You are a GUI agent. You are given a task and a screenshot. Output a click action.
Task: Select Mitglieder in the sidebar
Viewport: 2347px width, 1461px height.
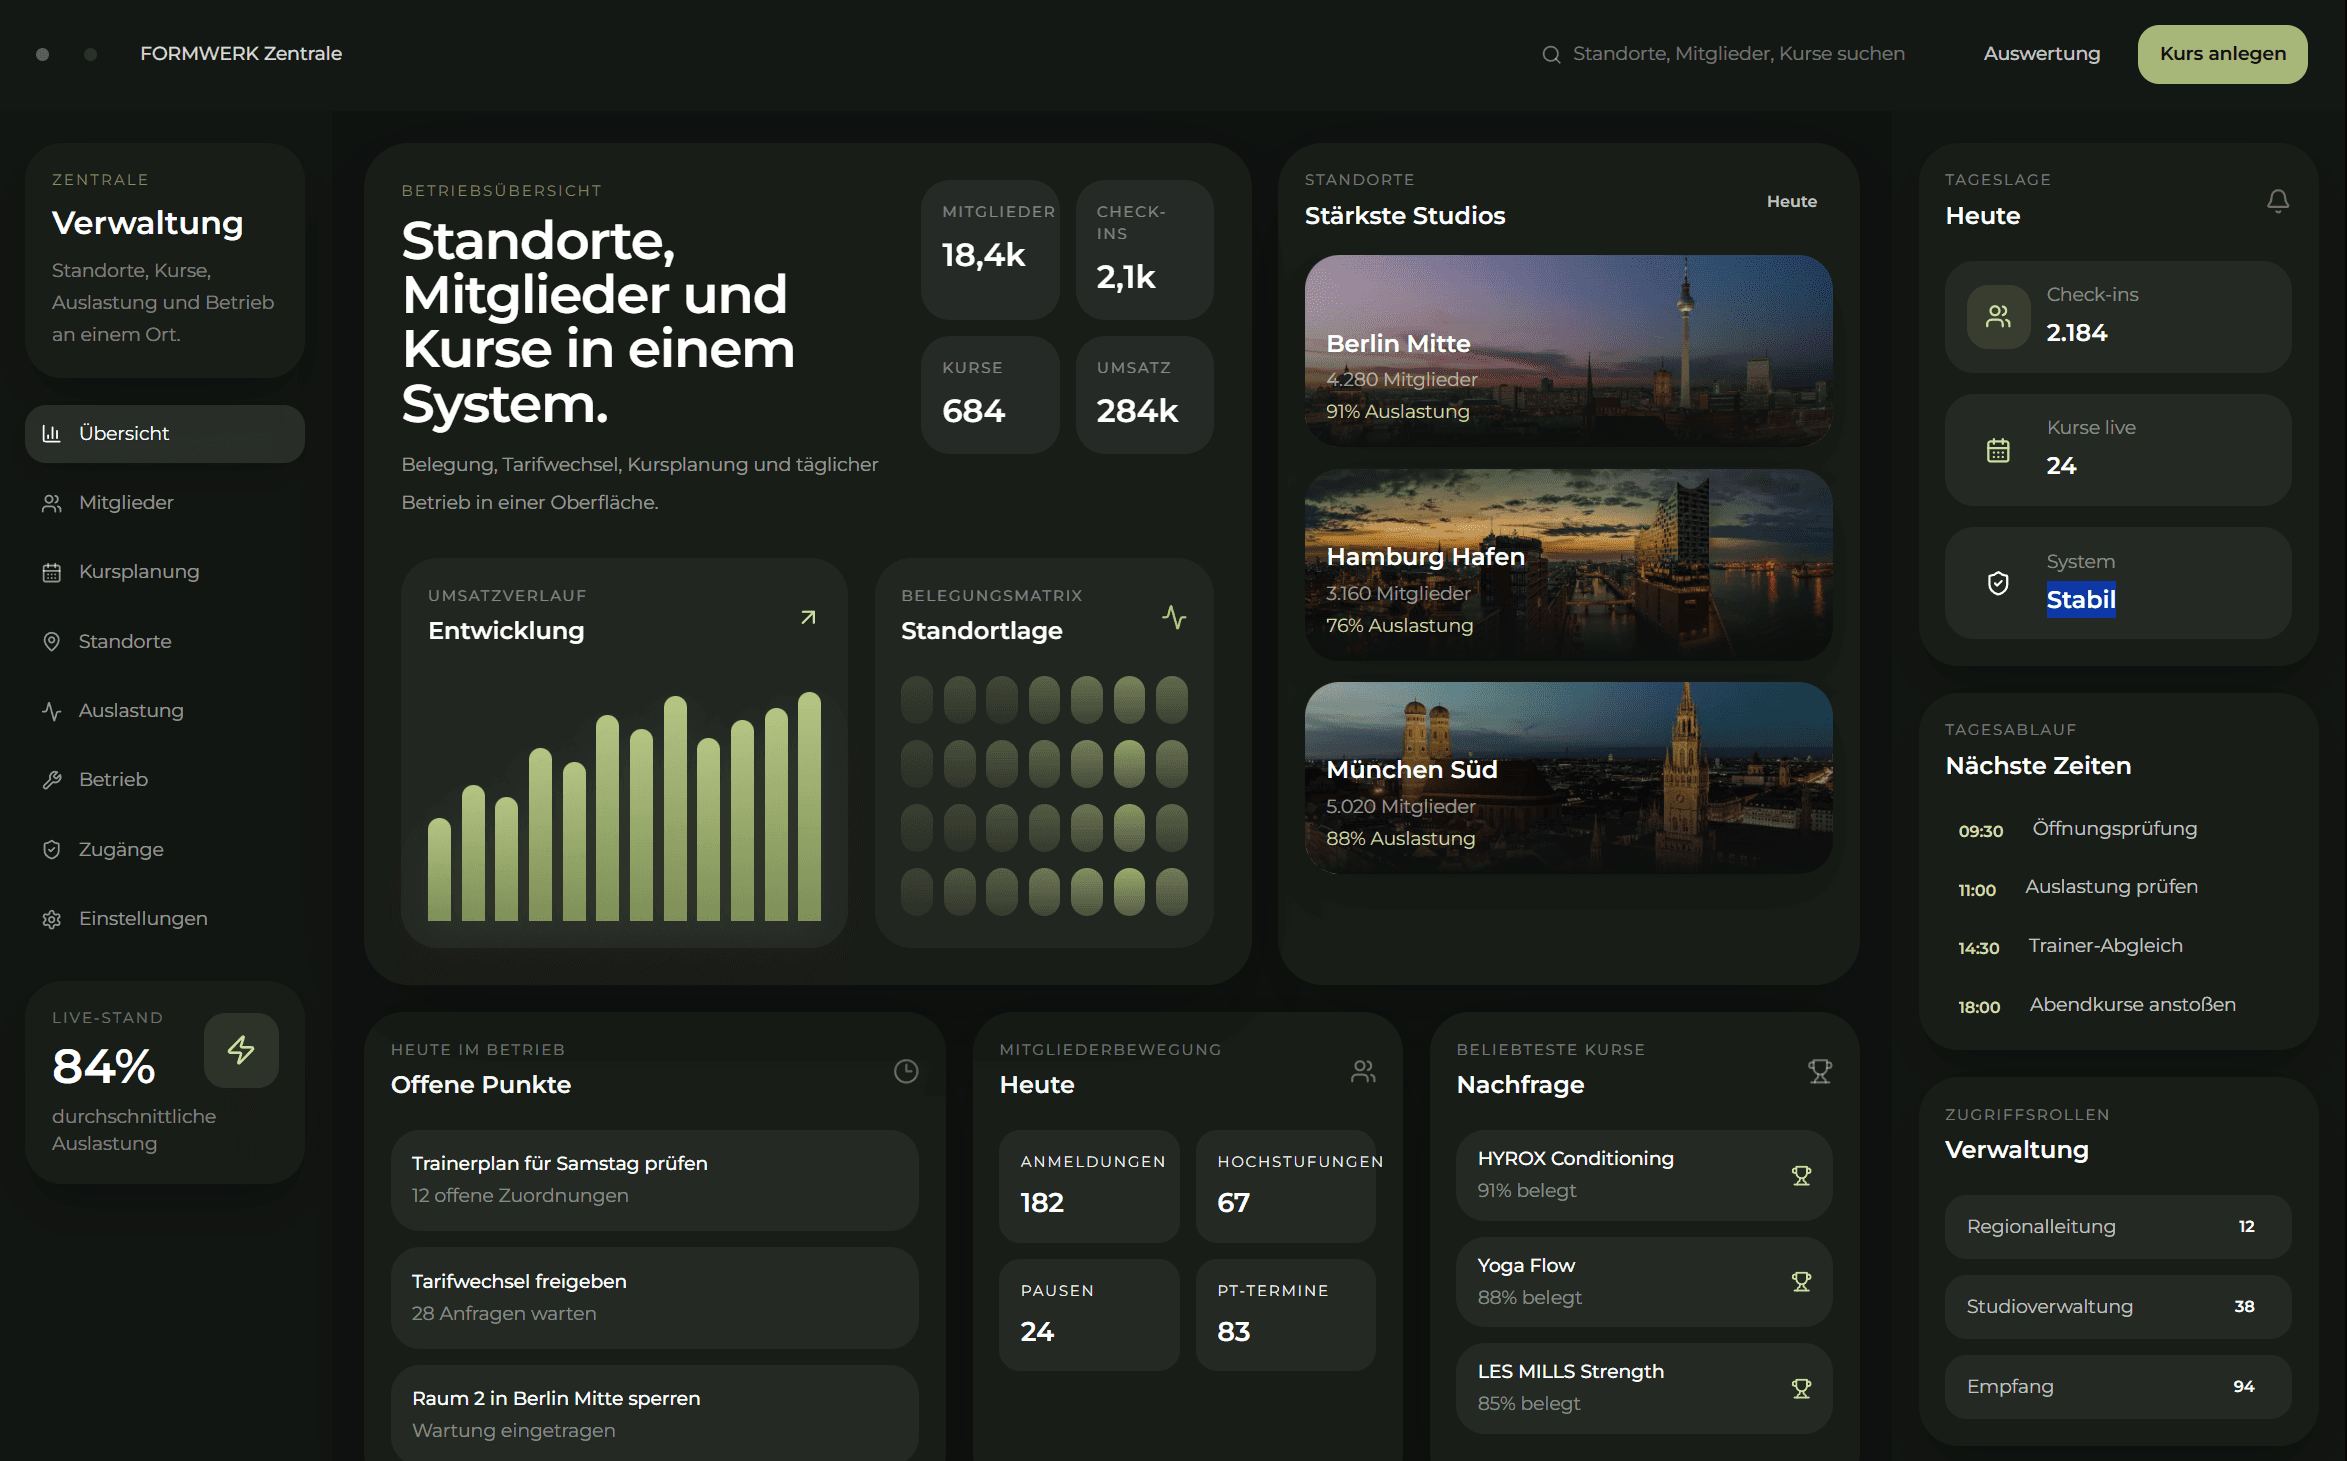click(126, 503)
